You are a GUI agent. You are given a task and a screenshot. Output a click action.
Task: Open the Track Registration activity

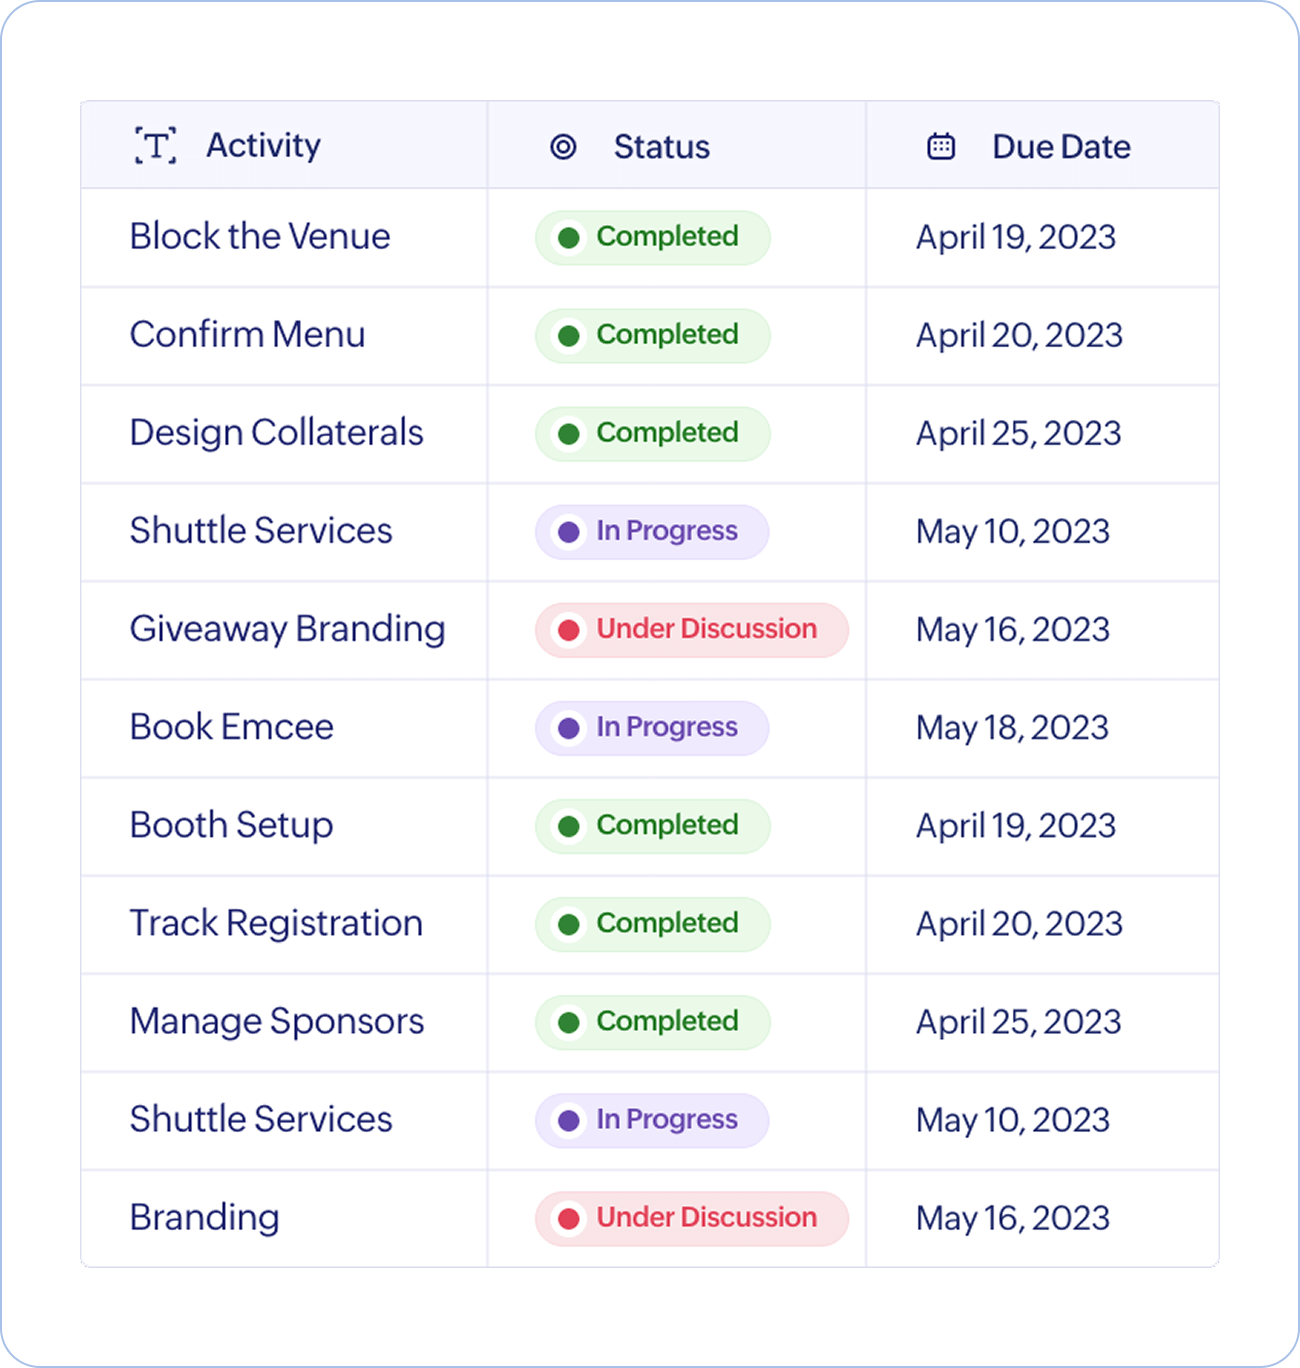point(277,923)
